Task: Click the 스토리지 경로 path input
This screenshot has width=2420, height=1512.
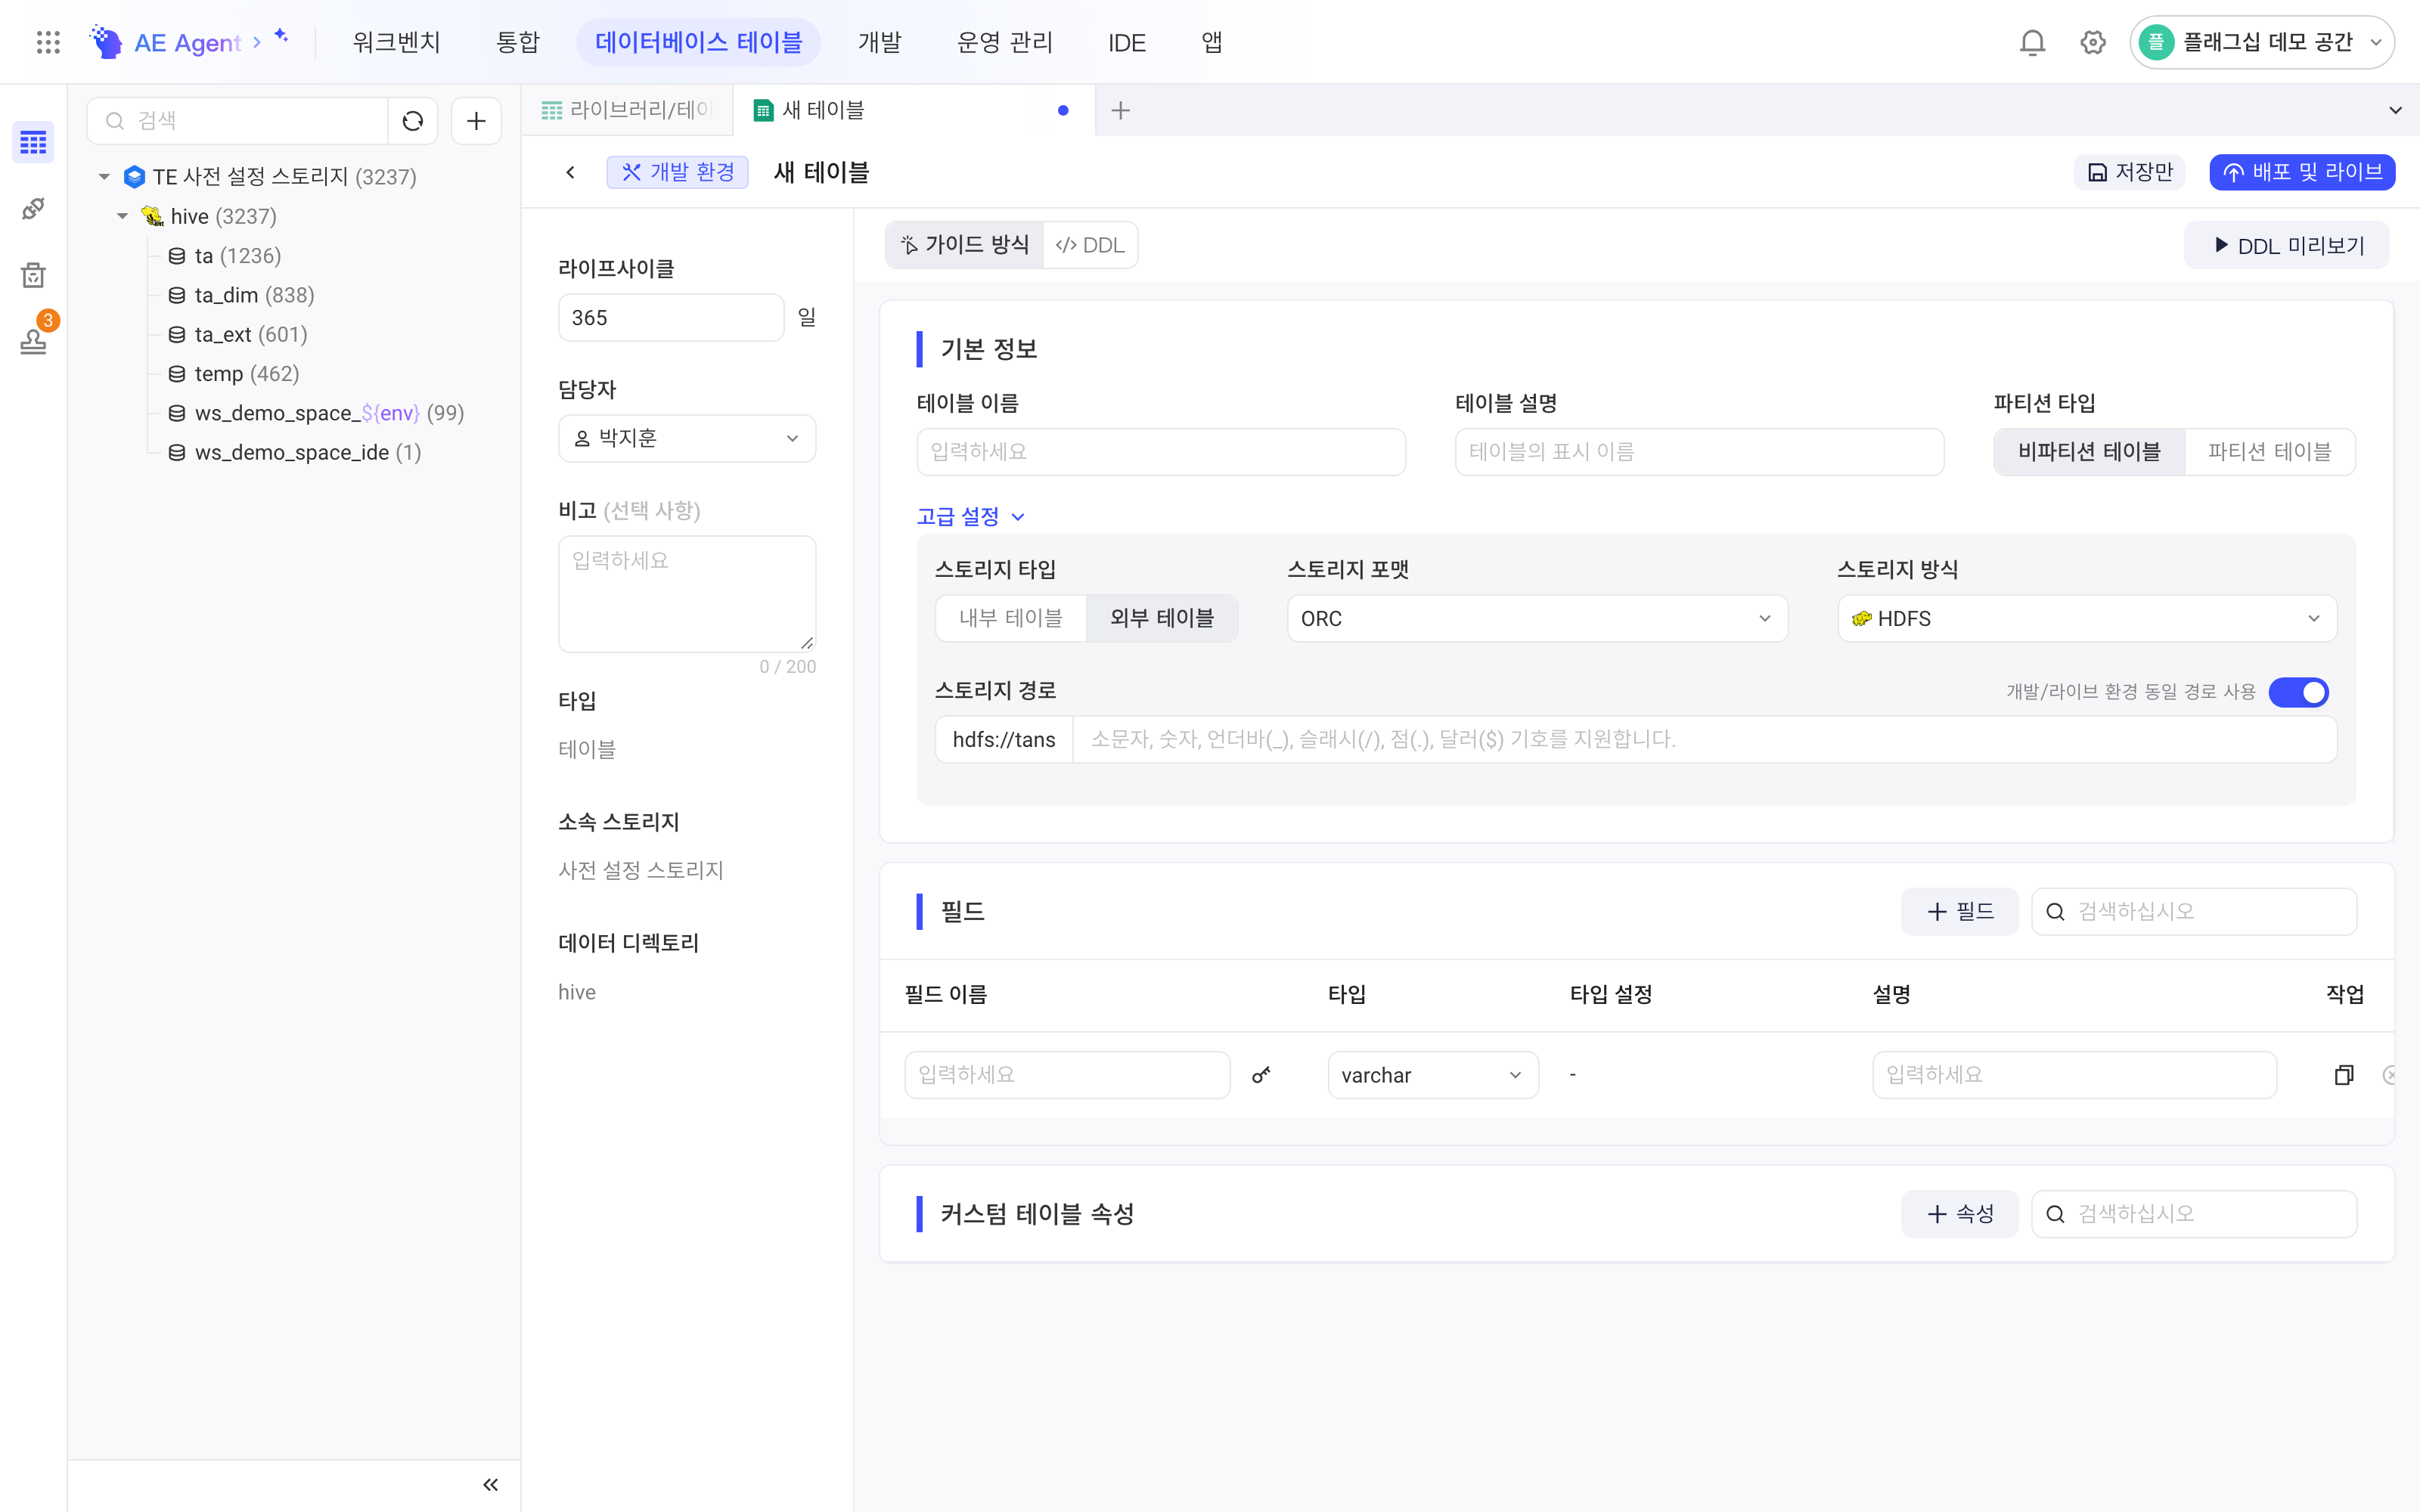Action: [1704, 739]
